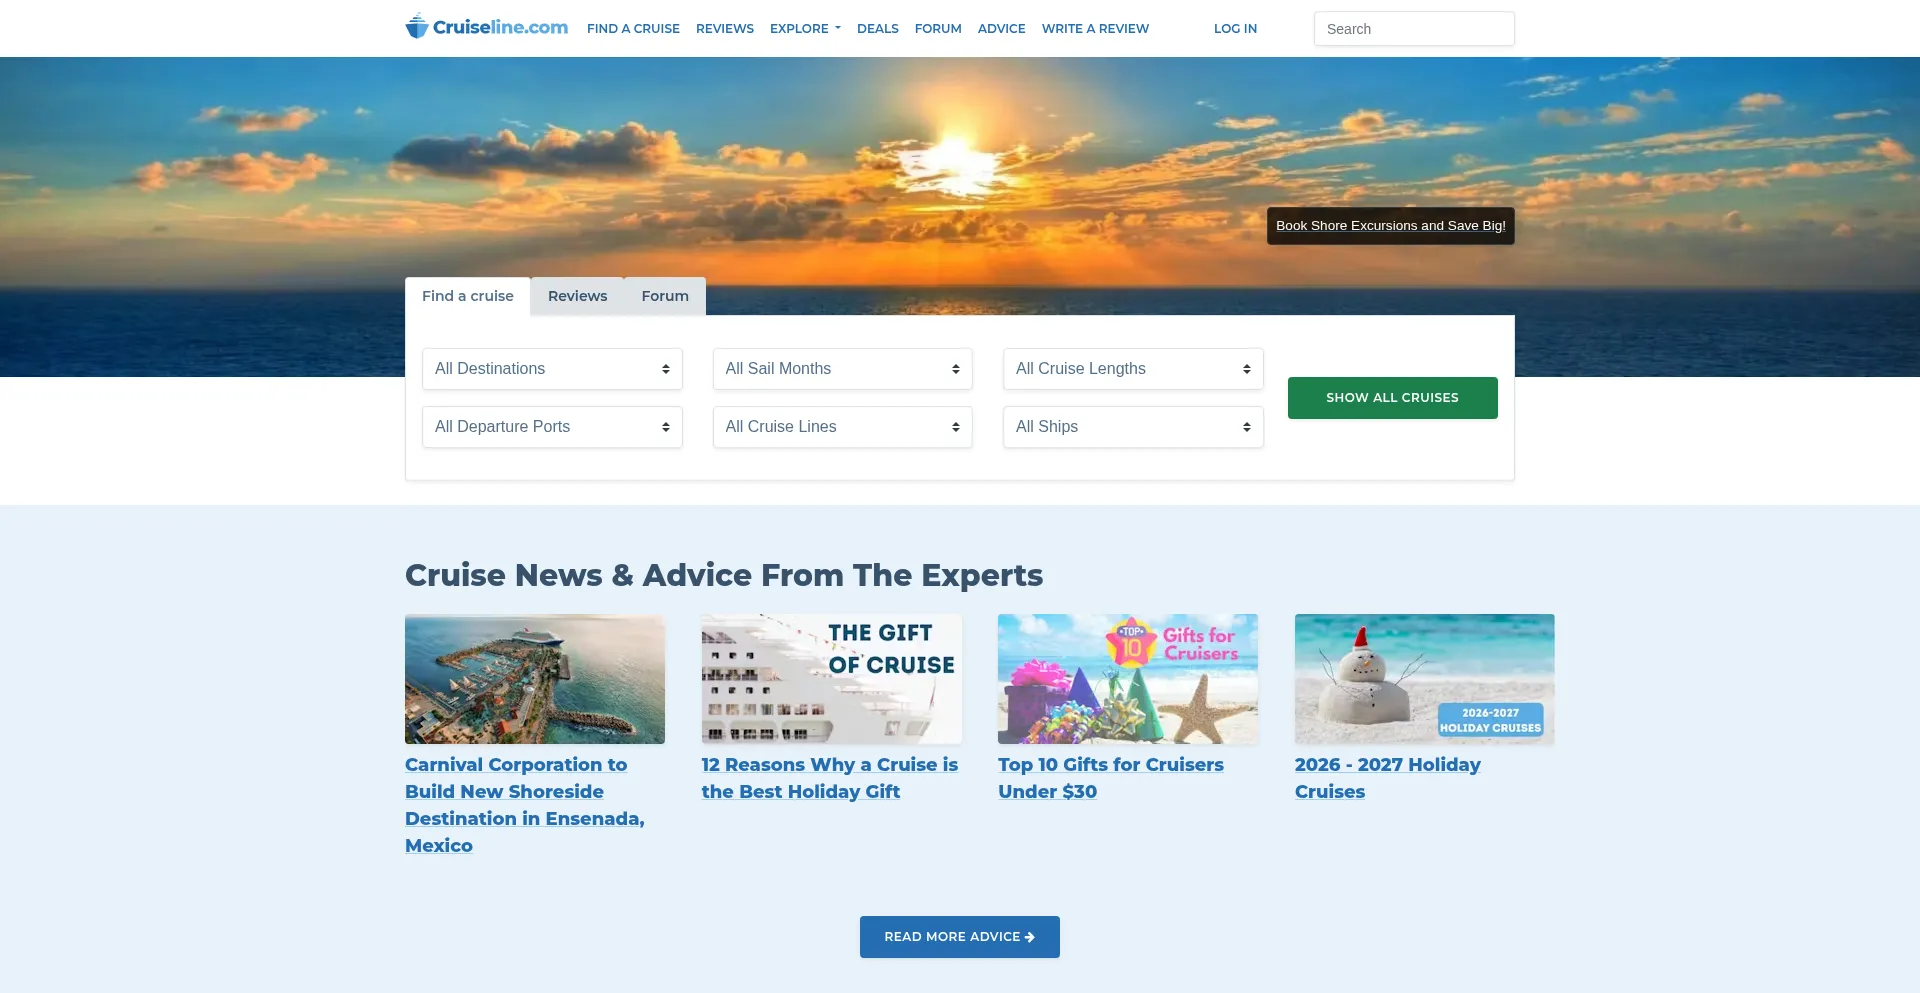Expand the All Cruise Lines dropdown
Image resolution: width=1920 pixels, height=993 pixels.
tap(842, 427)
